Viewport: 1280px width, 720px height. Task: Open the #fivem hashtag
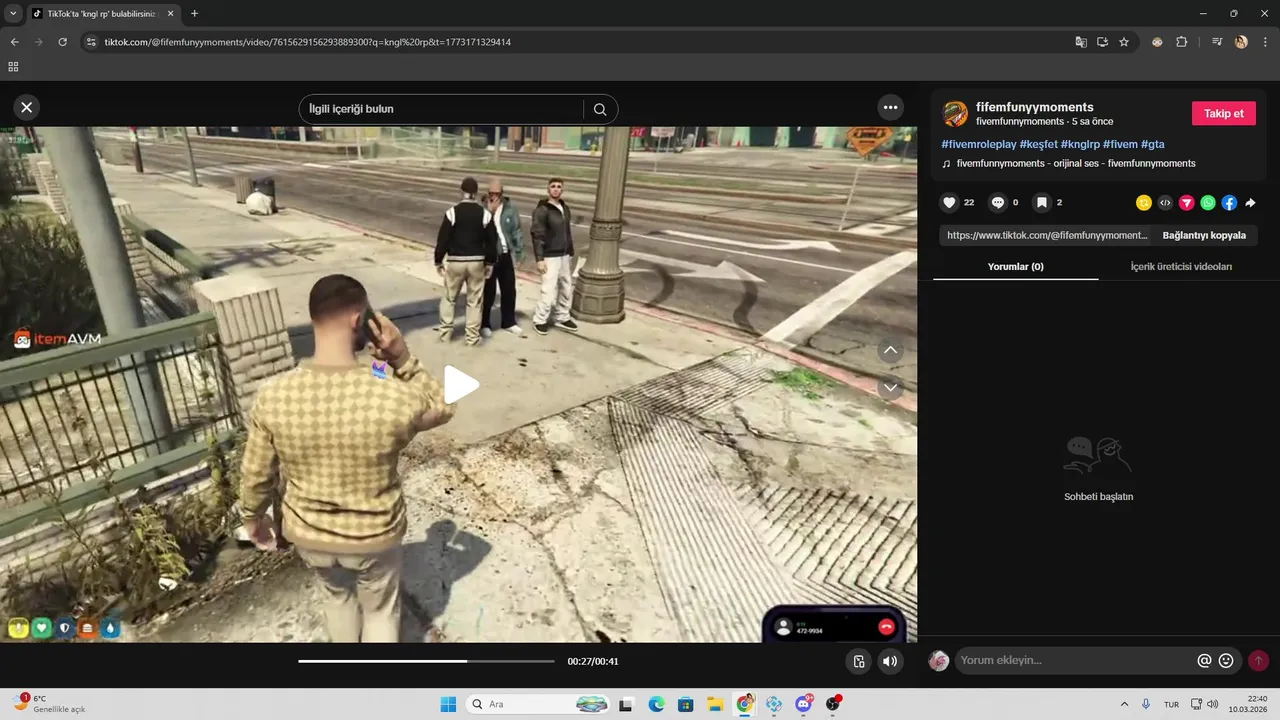pyautogui.click(x=1120, y=144)
